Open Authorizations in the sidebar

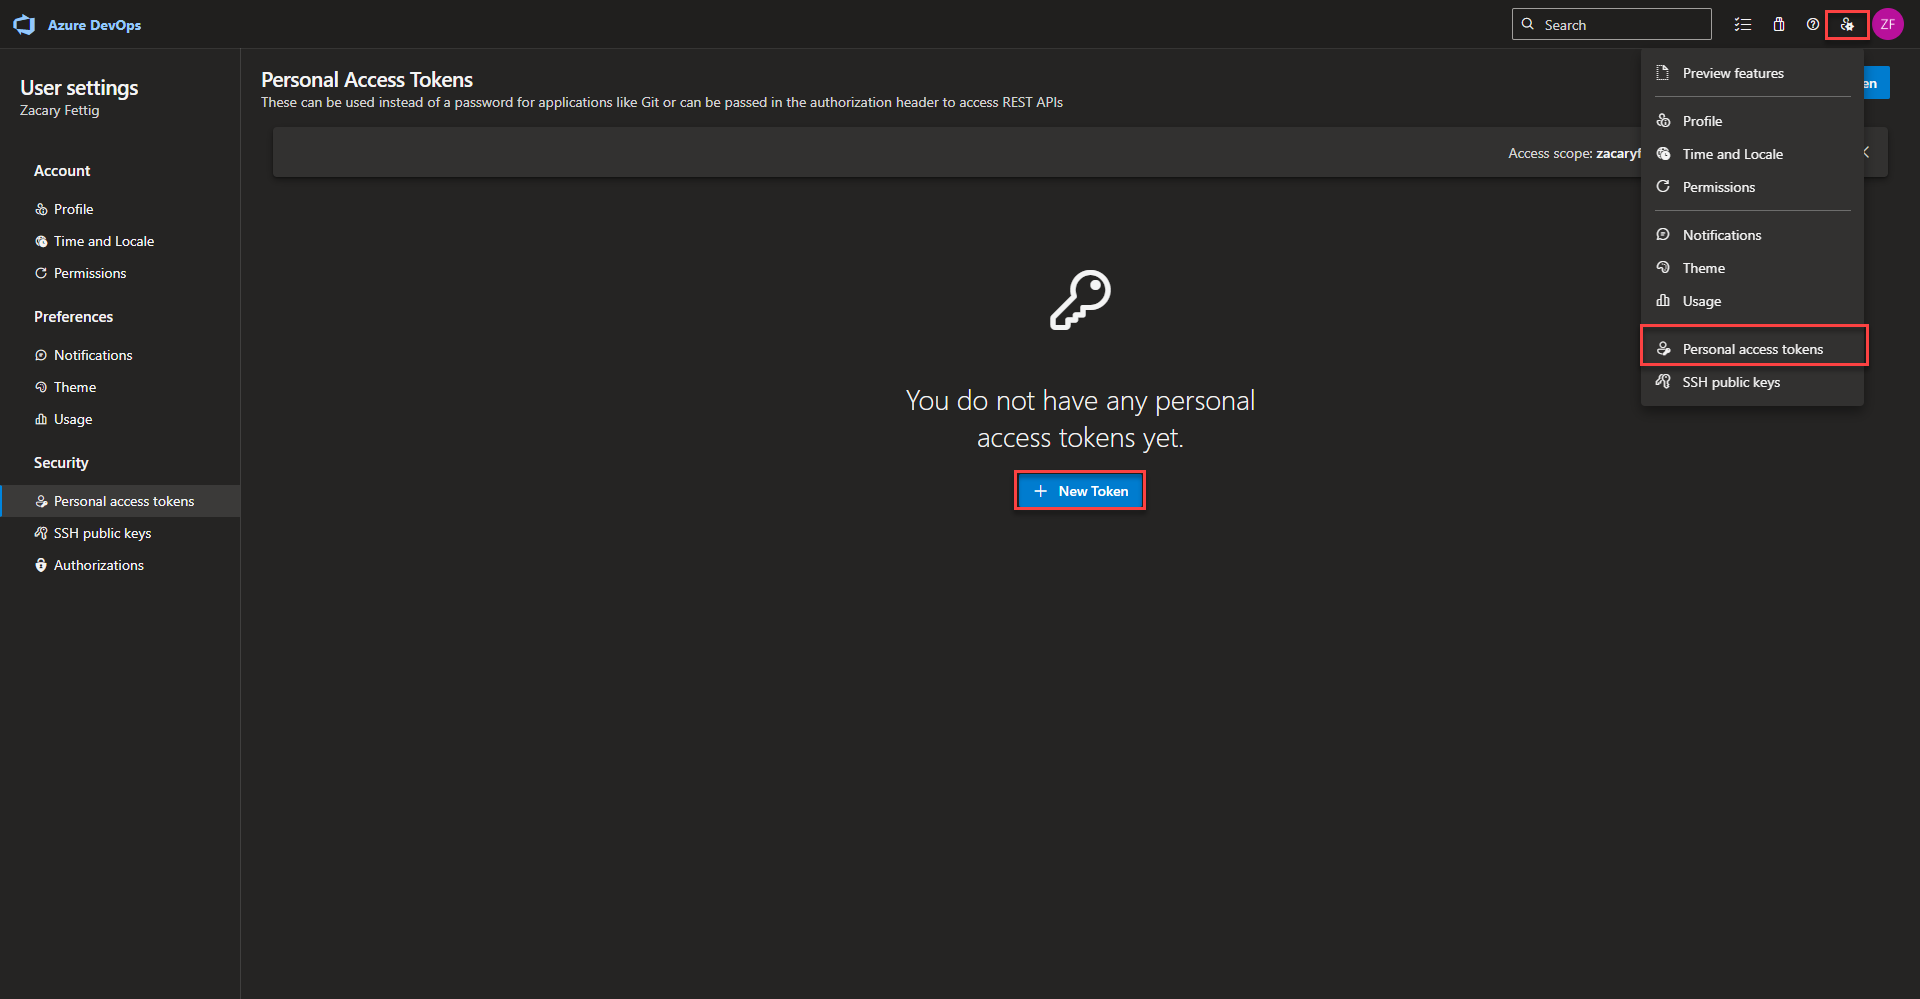click(x=98, y=565)
